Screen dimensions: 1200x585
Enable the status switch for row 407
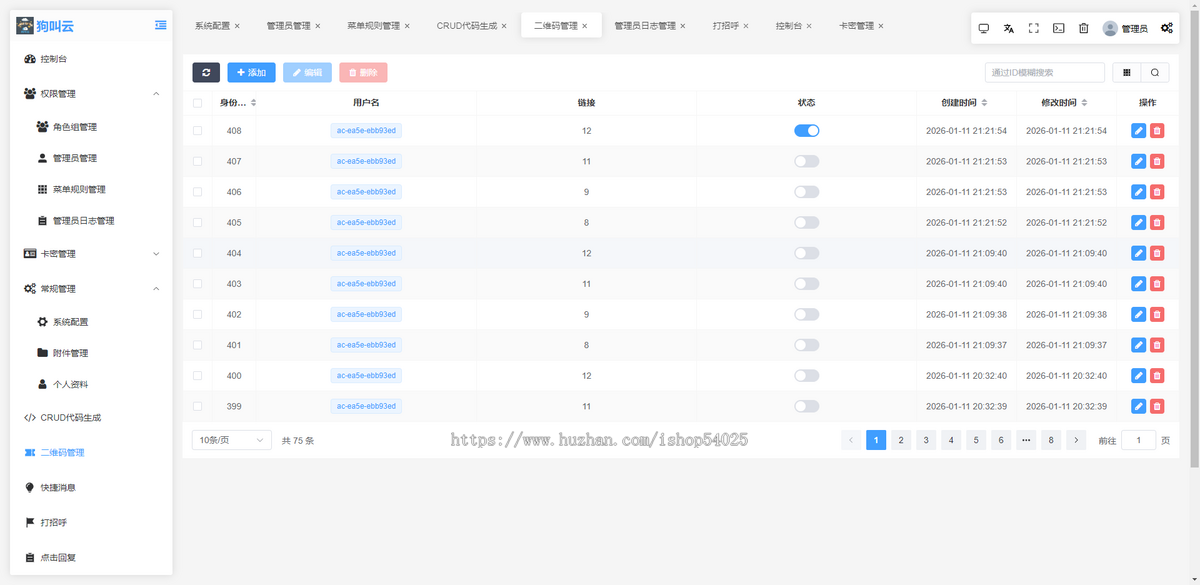point(807,161)
